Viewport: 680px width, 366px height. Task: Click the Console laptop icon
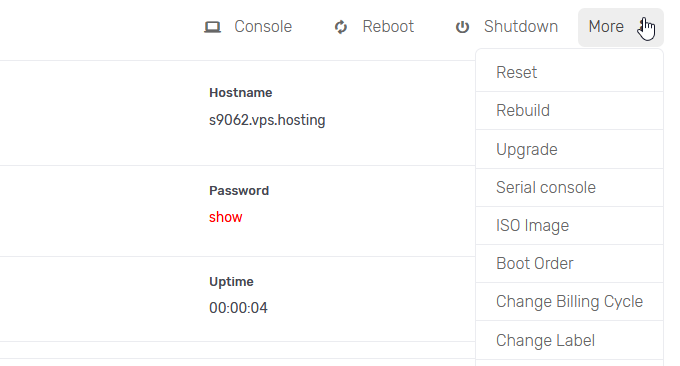tap(212, 27)
